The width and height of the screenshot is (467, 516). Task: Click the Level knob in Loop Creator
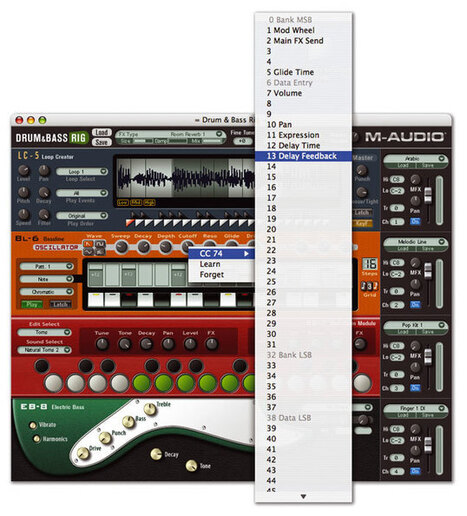tap(23, 170)
